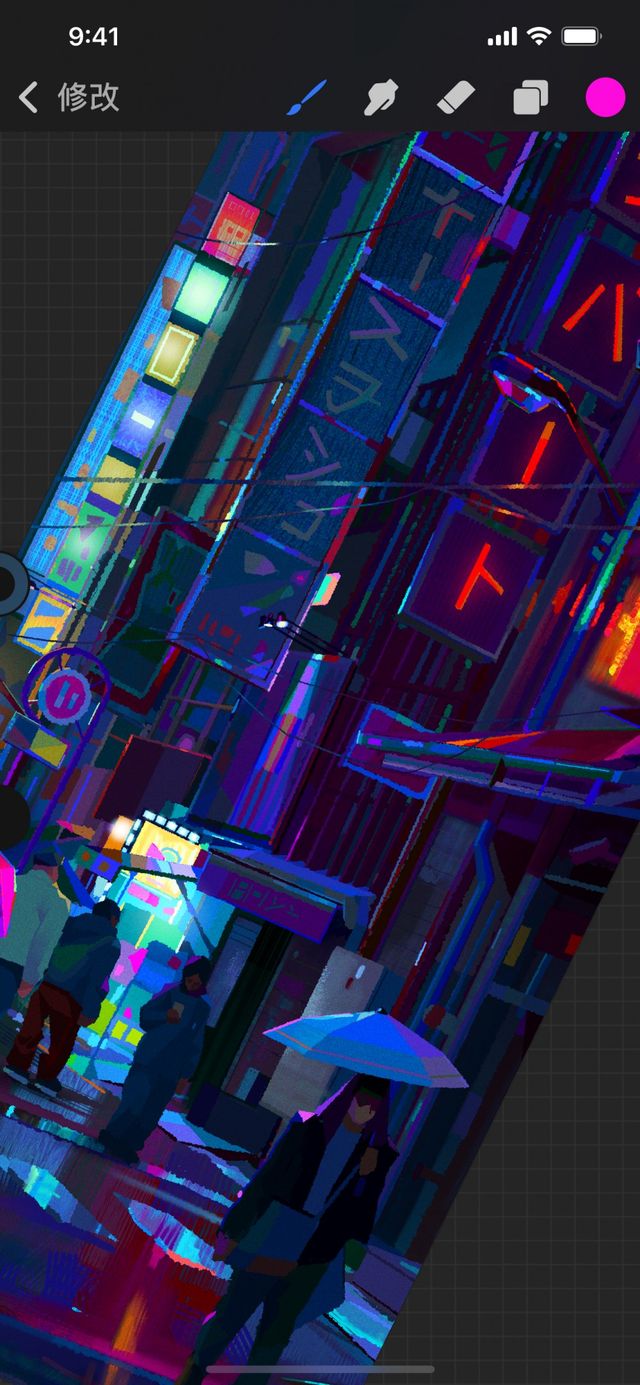This screenshot has width=640, height=1385.
Task: Tap the battery status icon
Action: coord(581,37)
